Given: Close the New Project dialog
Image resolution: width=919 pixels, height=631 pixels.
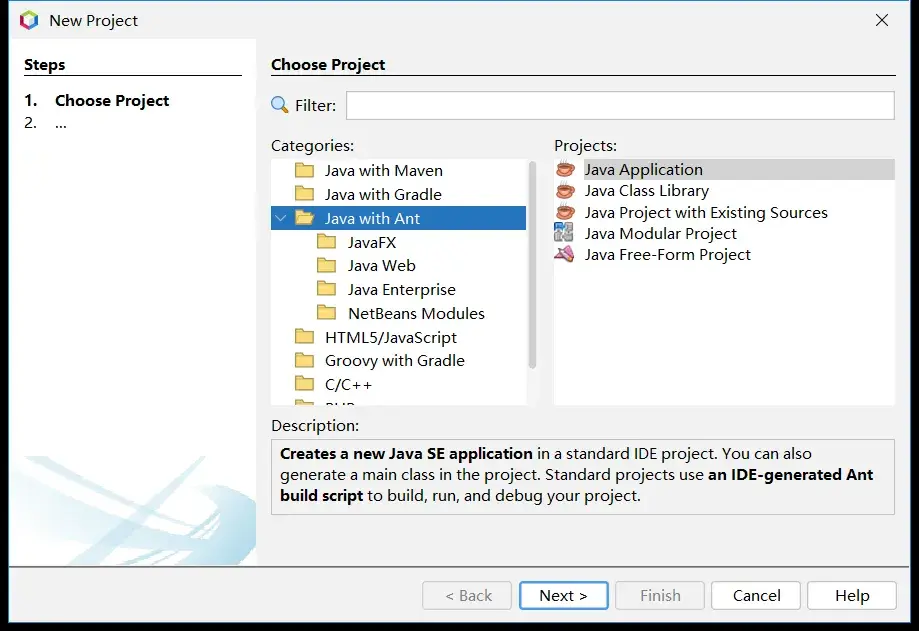Looking at the screenshot, I should (881, 21).
